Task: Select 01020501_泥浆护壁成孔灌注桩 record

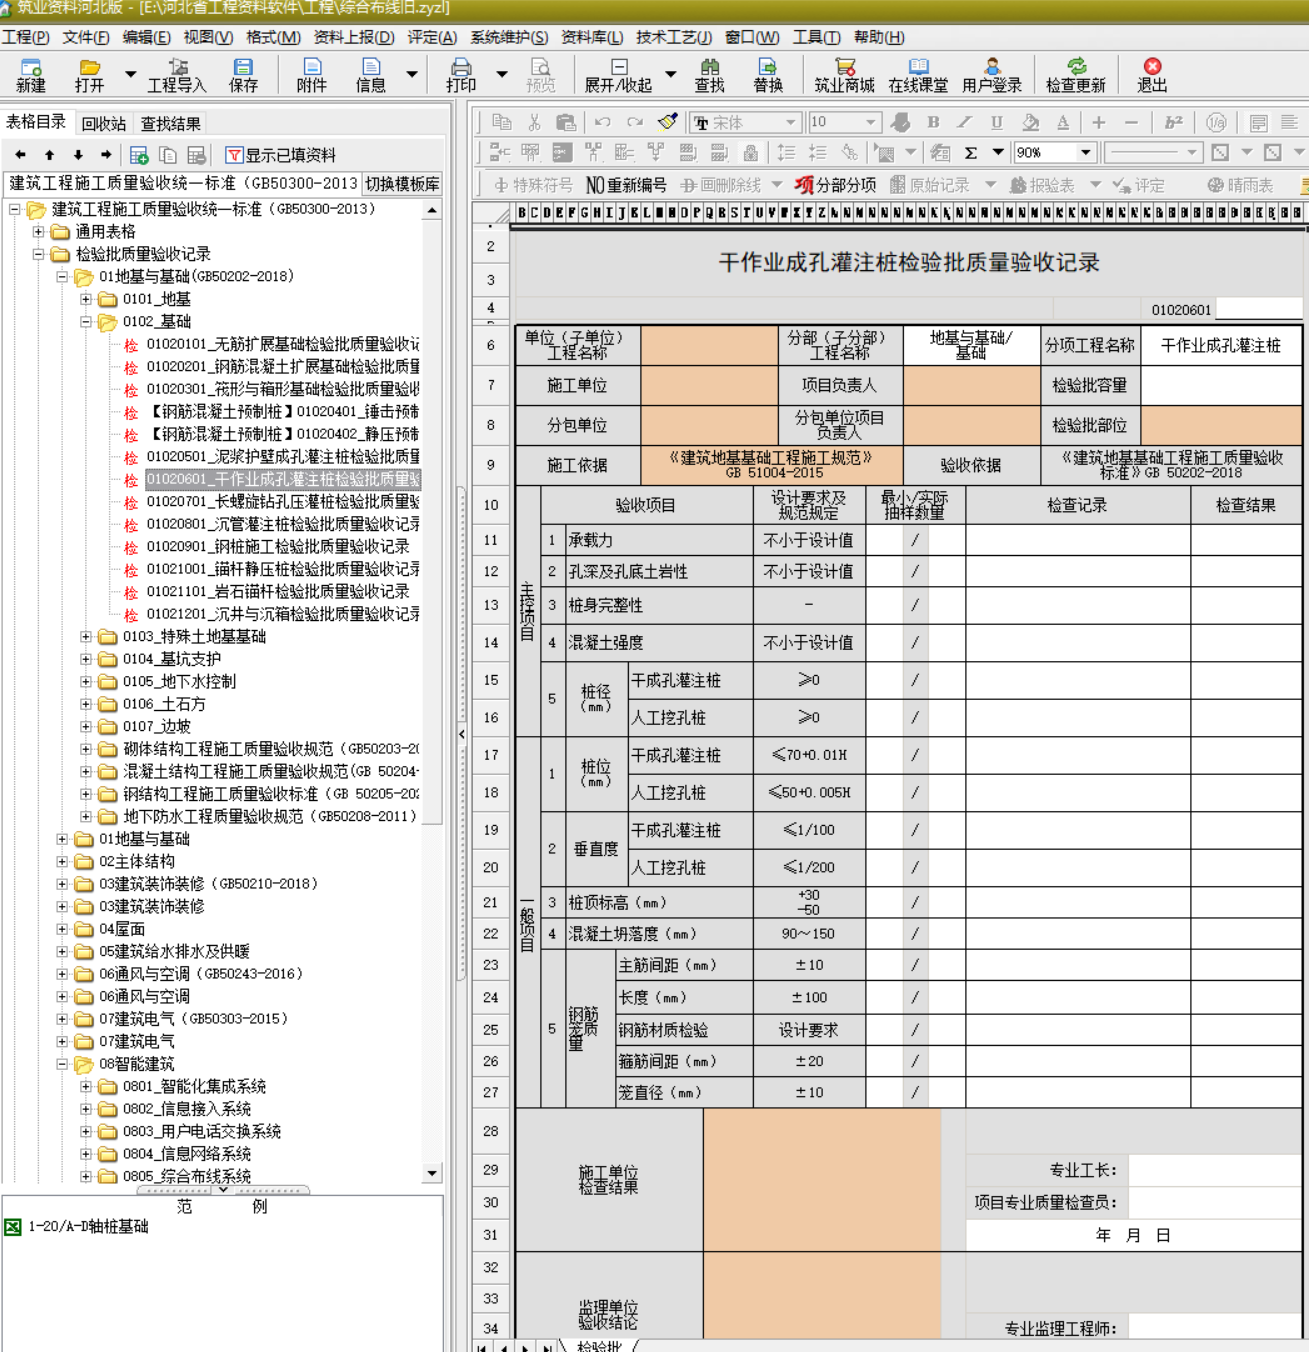Action: pyautogui.click(x=283, y=457)
